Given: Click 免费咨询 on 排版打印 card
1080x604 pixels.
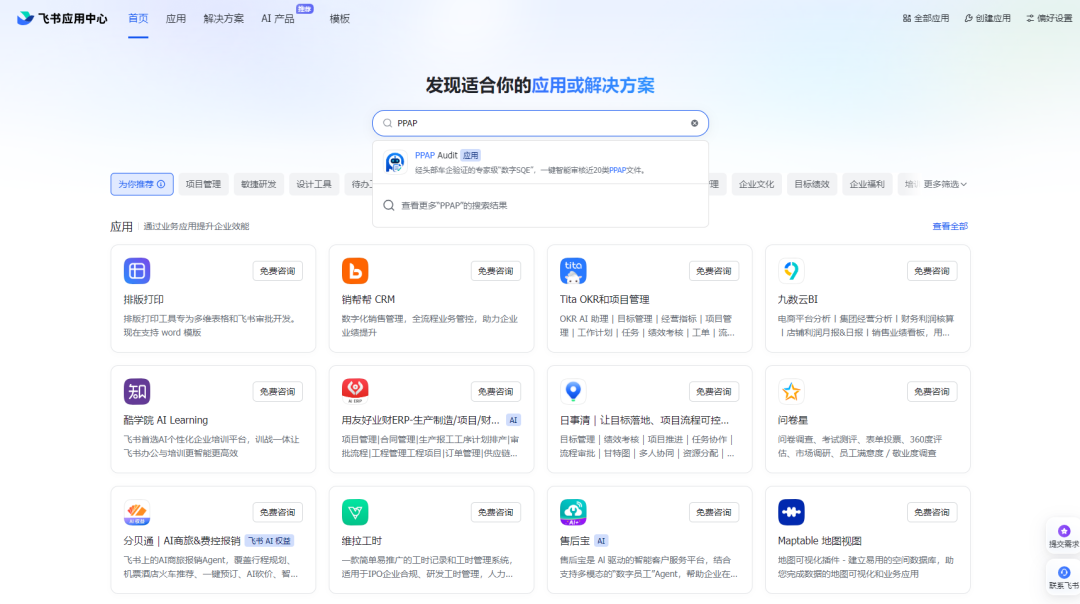Looking at the screenshot, I should point(278,271).
